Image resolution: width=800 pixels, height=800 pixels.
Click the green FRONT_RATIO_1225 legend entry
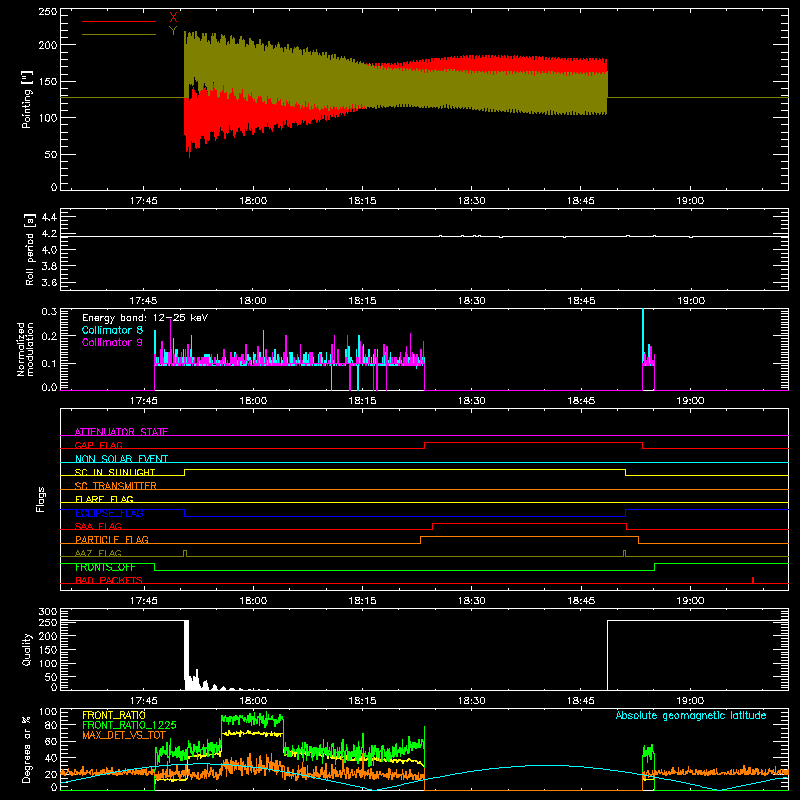pyautogui.click(x=129, y=725)
